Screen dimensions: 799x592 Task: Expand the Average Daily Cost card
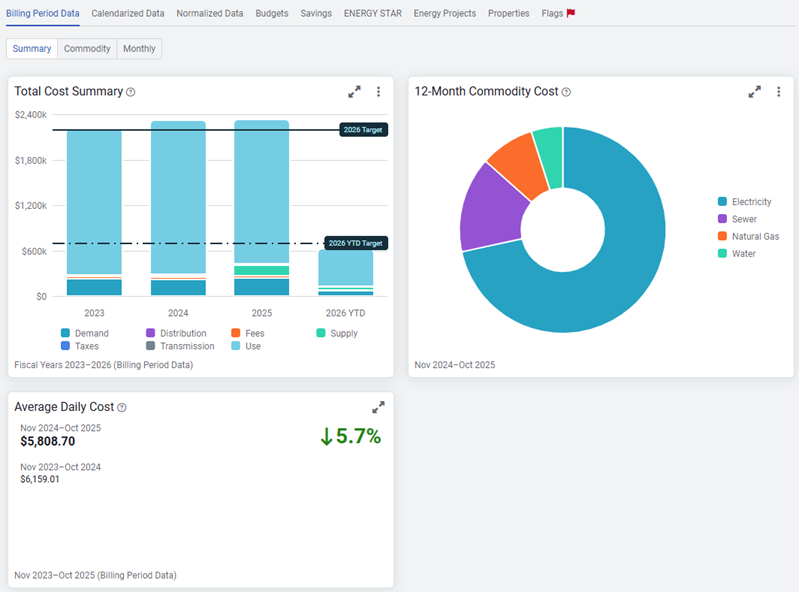coord(378,407)
